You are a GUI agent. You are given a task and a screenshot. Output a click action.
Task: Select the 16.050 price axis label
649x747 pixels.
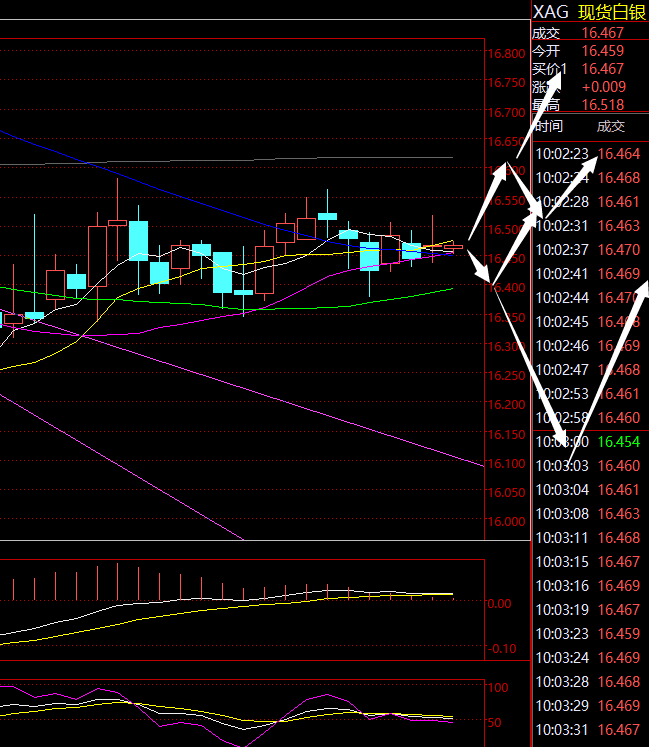point(506,493)
